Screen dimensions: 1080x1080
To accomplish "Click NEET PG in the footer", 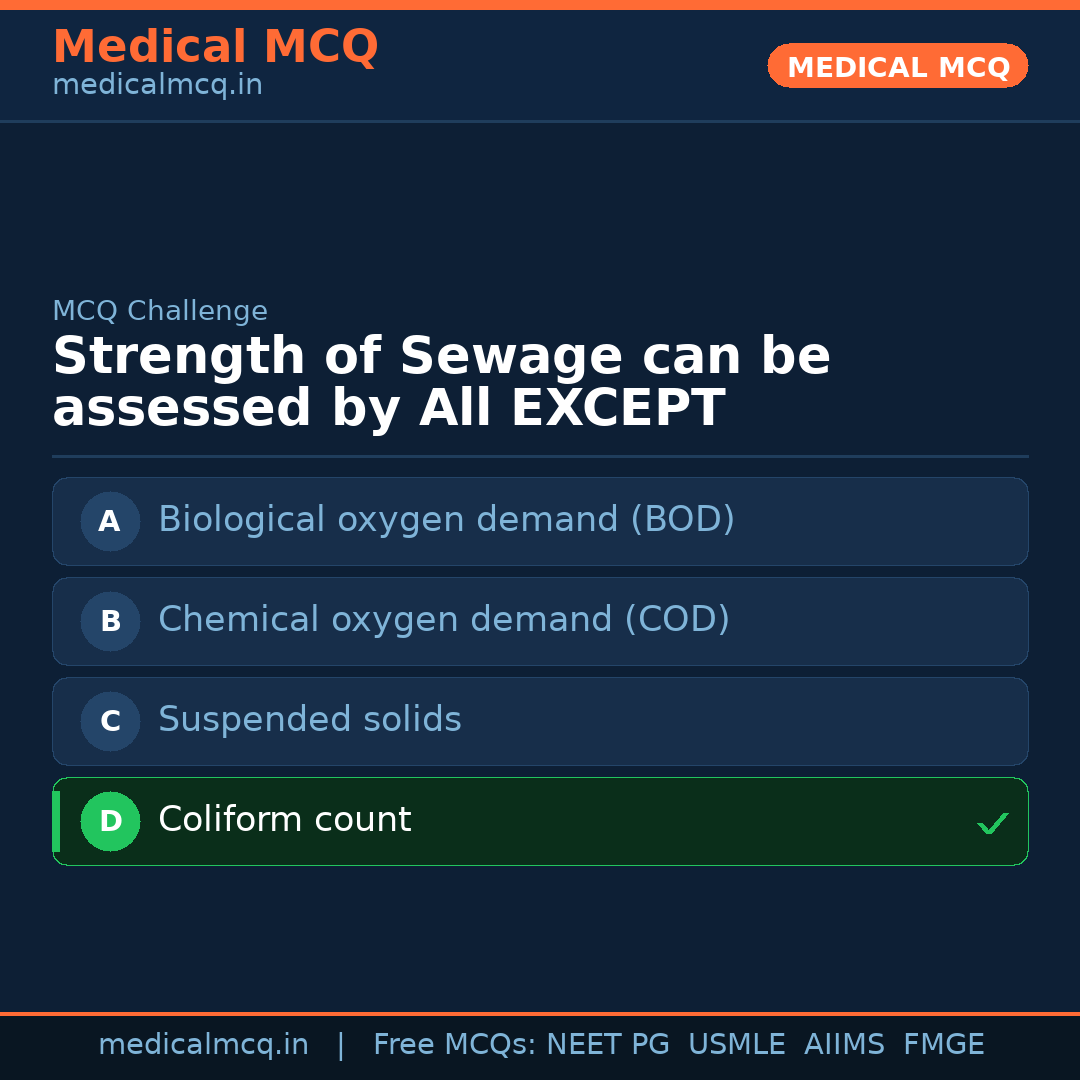I will click(608, 1045).
